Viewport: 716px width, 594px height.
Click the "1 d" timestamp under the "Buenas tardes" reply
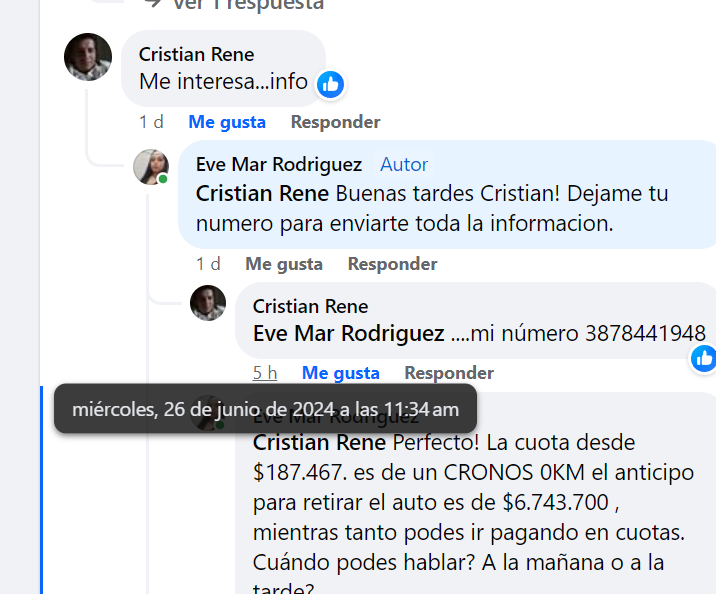point(208,264)
